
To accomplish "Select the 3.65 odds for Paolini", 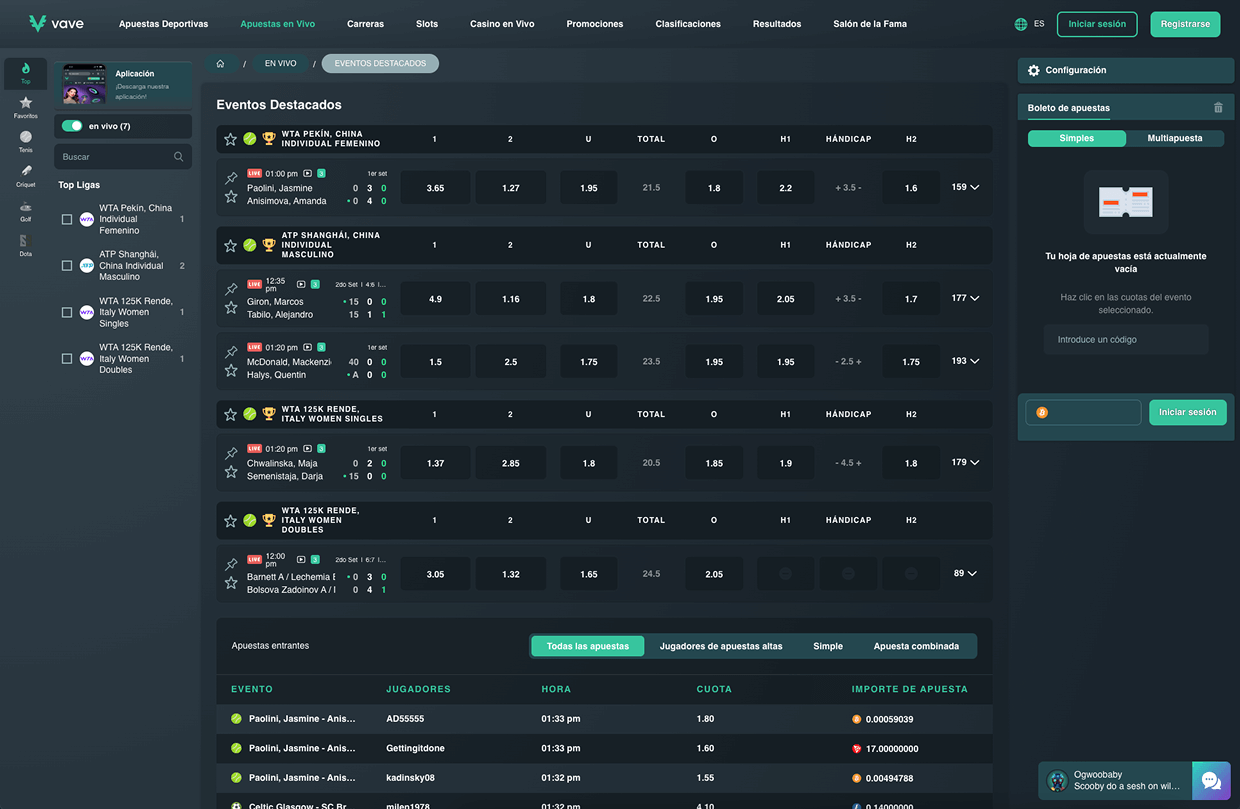I will pyautogui.click(x=435, y=188).
